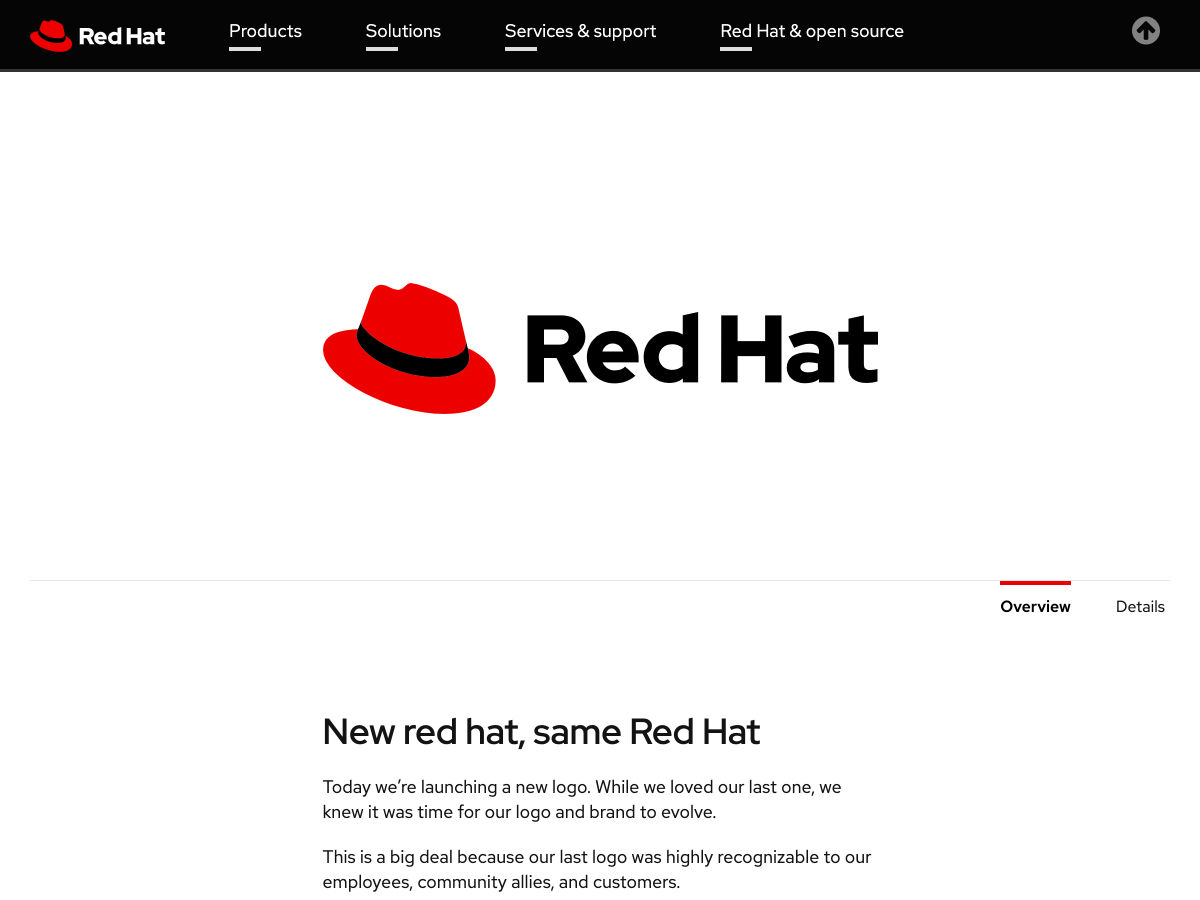Click the Red Hat logo in header
This screenshot has width=1200, height=900.
pyautogui.click(x=97, y=36)
